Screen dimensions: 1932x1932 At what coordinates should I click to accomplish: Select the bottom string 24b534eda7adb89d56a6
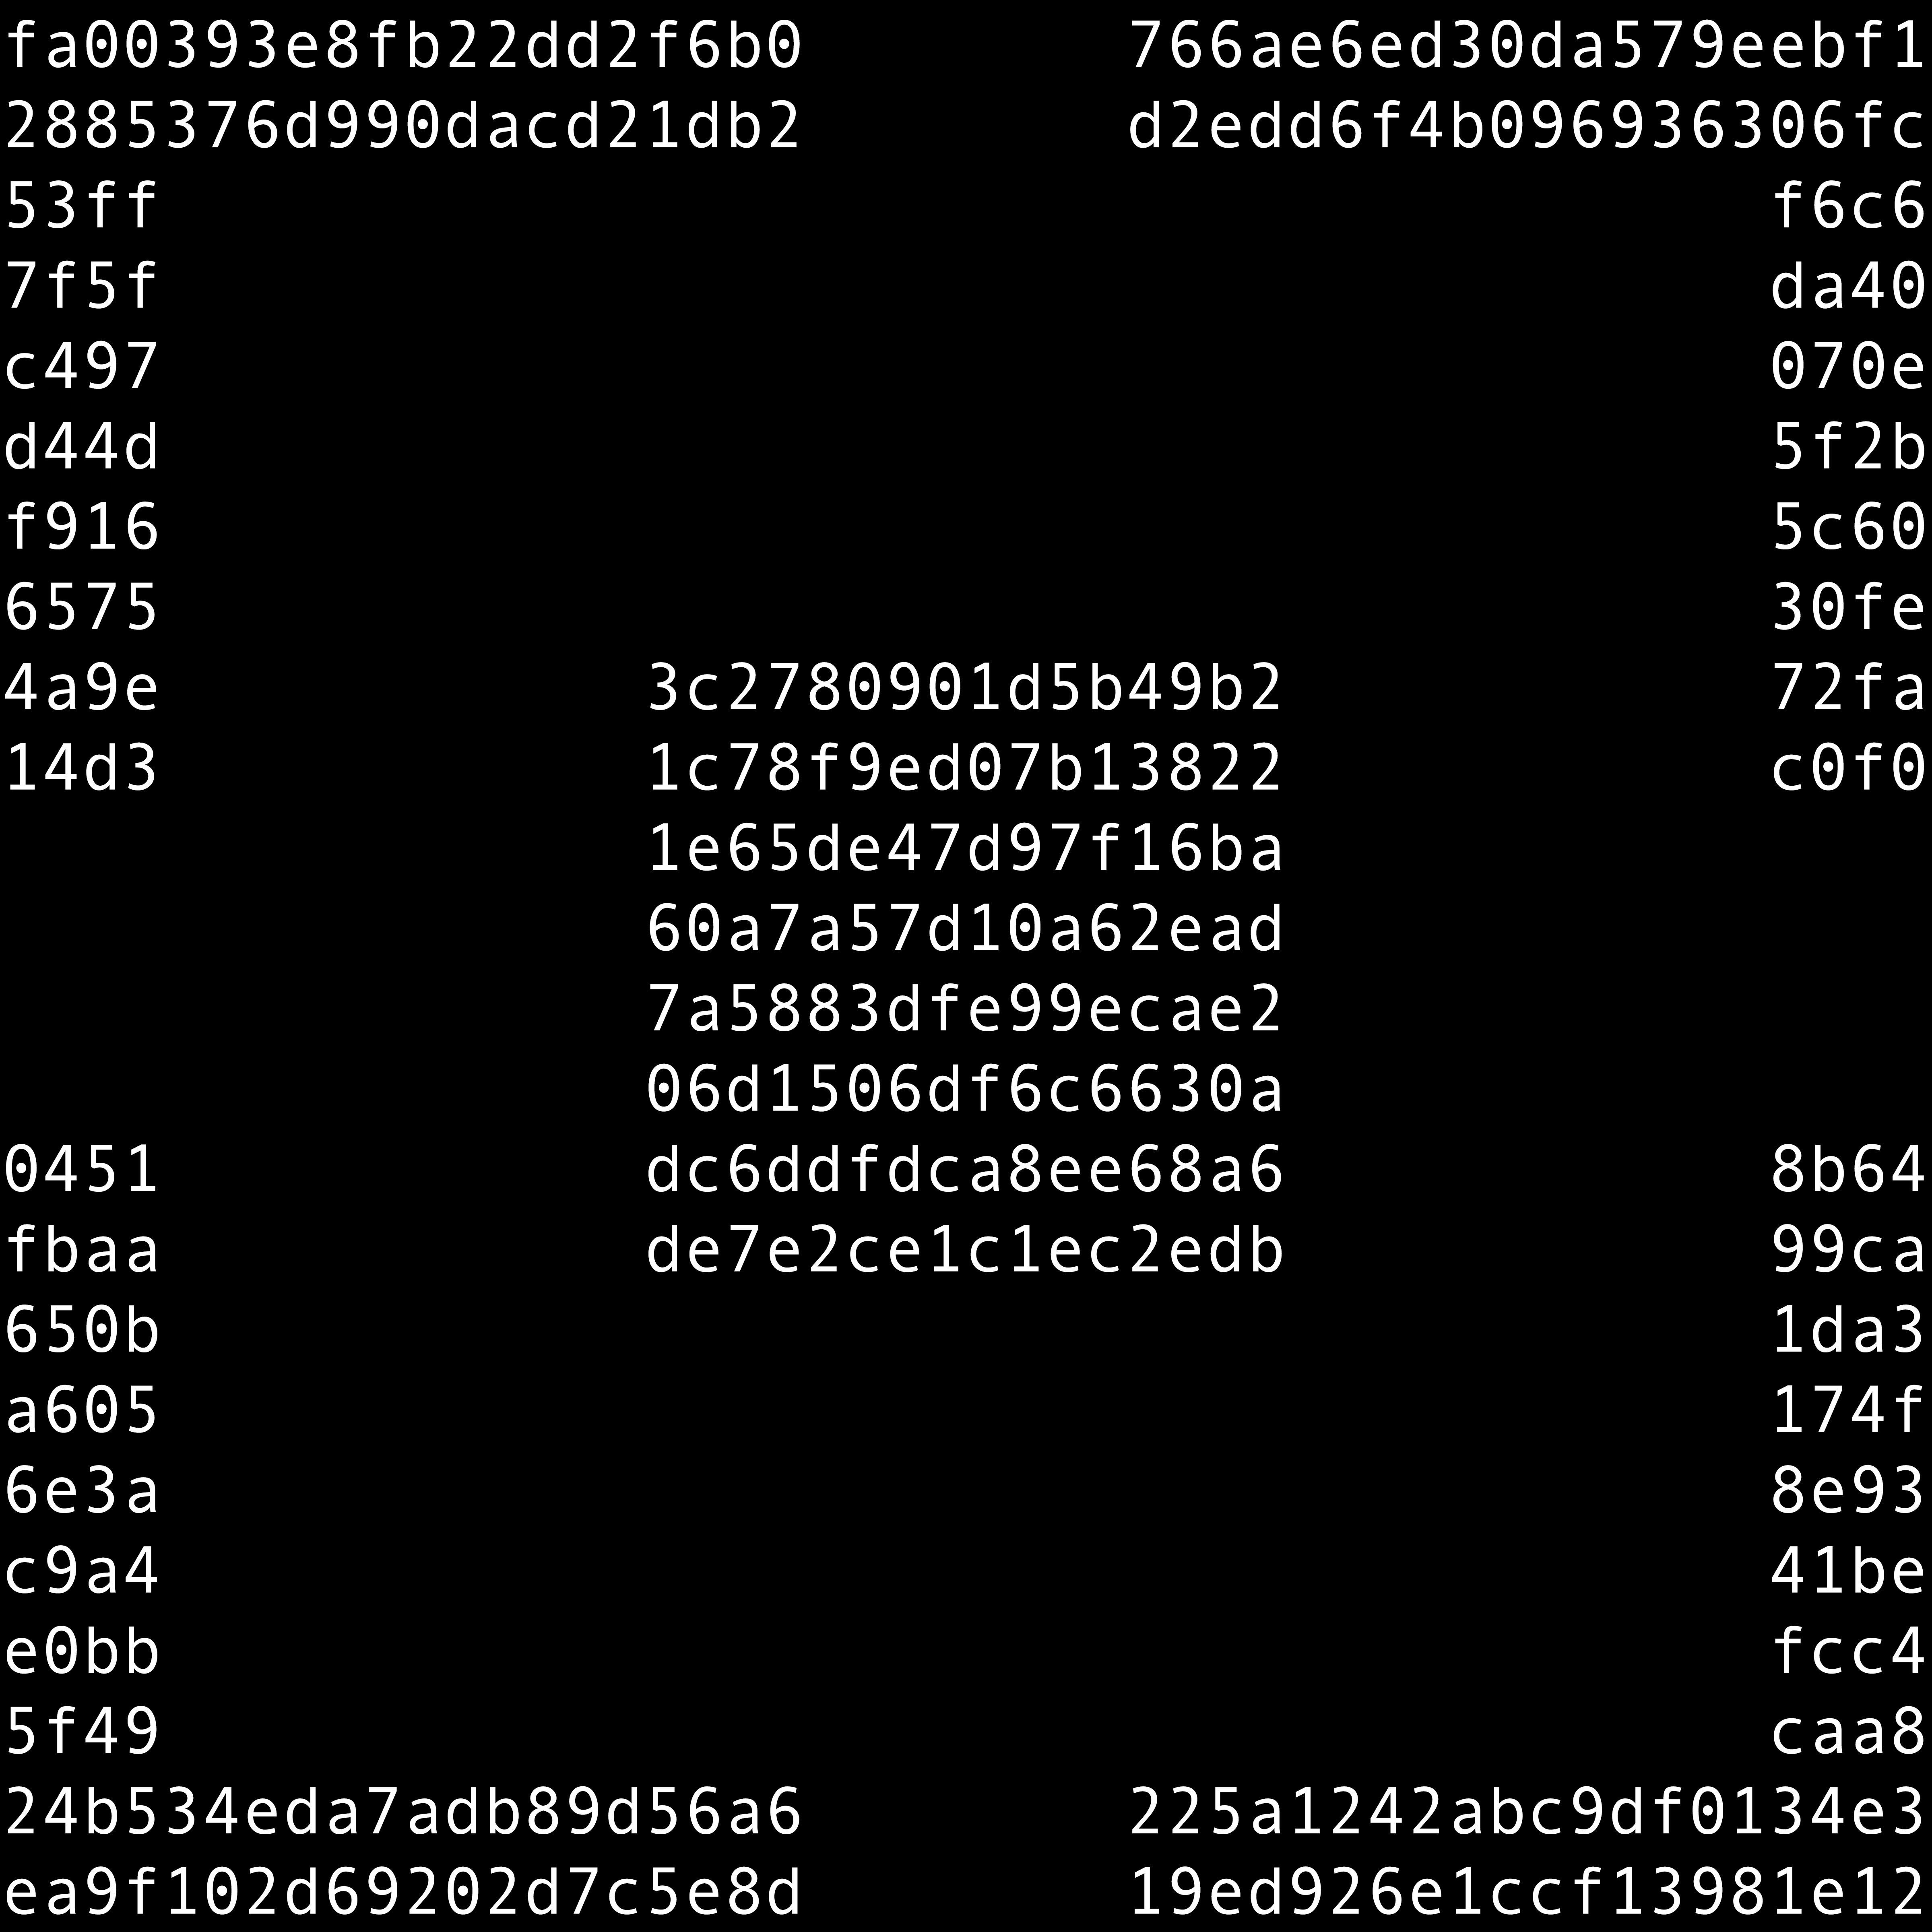(403, 1811)
